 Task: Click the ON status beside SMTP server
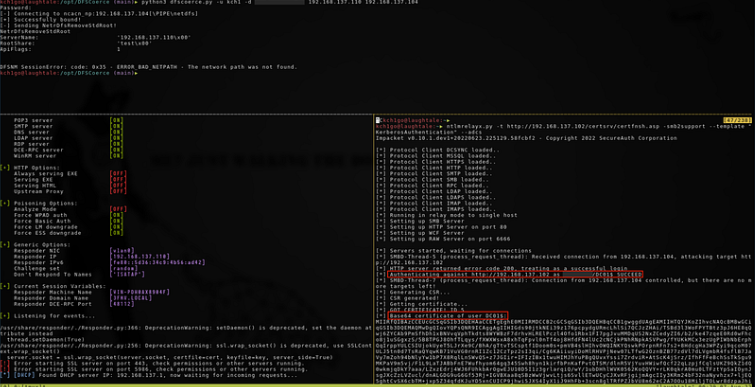(x=117, y=126)
